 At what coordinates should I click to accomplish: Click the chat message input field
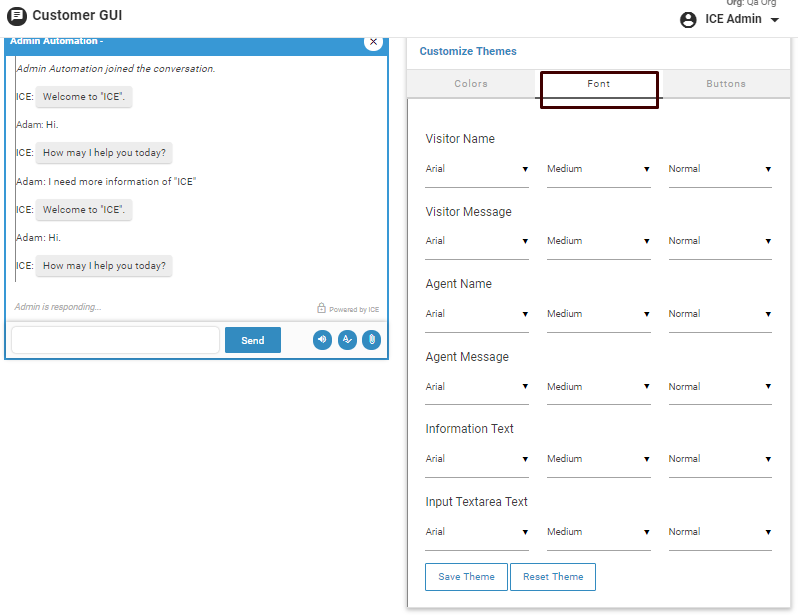tap(115, 340)
